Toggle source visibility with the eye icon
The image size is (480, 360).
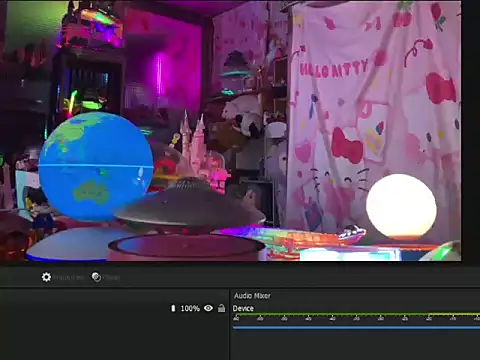point(209,308)
